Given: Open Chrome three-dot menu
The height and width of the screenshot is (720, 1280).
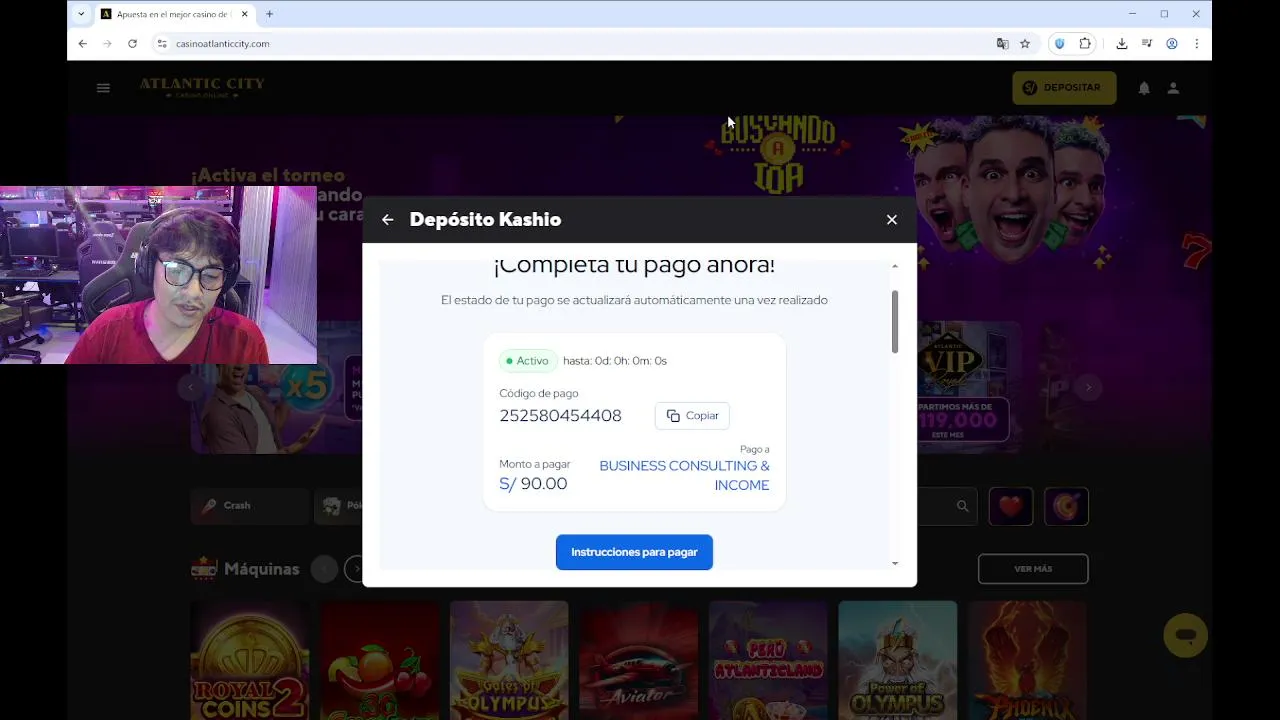Looking at the screenshot, I should [1197, 44].
